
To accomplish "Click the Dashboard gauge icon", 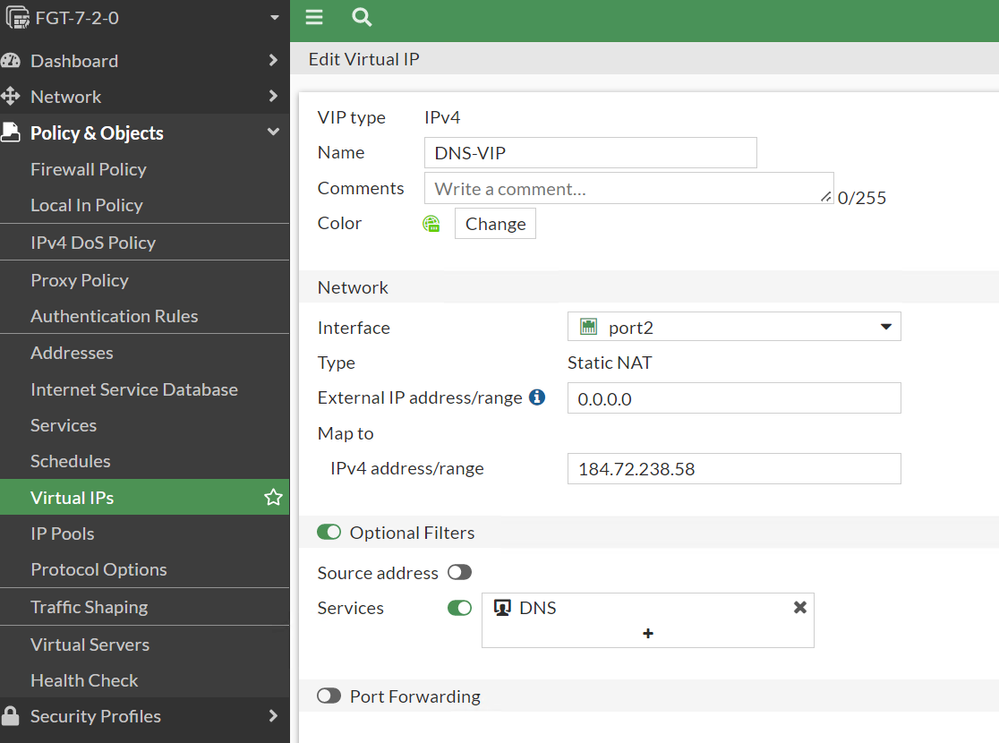I will (x=11, y=60).
